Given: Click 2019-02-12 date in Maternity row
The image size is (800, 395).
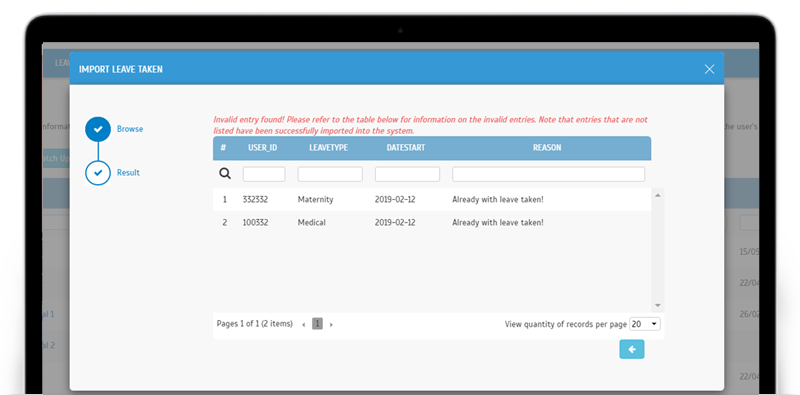Looking at the screenshot, I should click(395, 200).
